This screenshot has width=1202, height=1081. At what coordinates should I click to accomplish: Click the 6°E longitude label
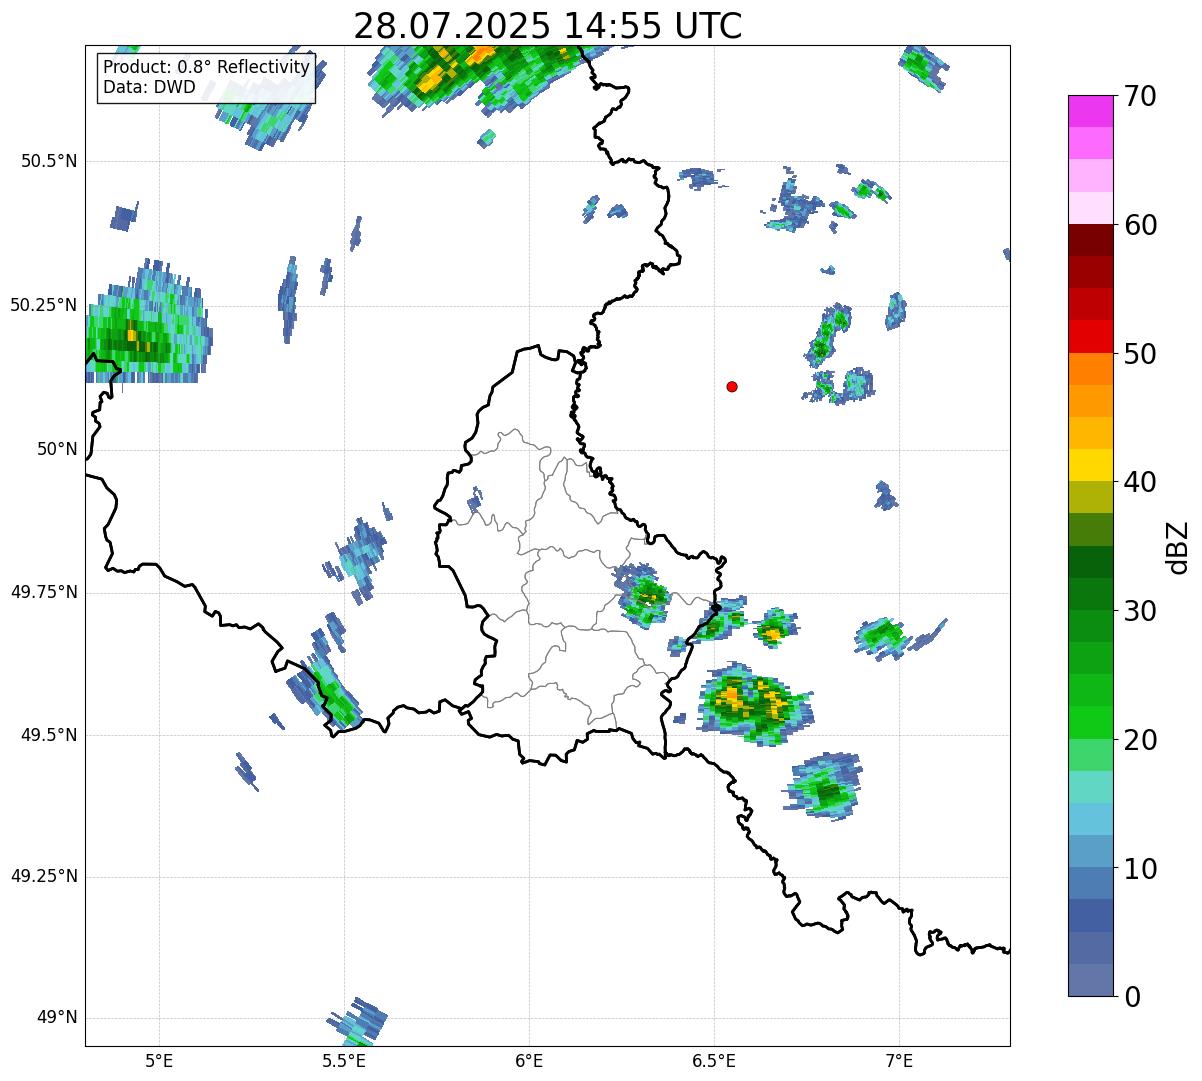click(529, 1060)
